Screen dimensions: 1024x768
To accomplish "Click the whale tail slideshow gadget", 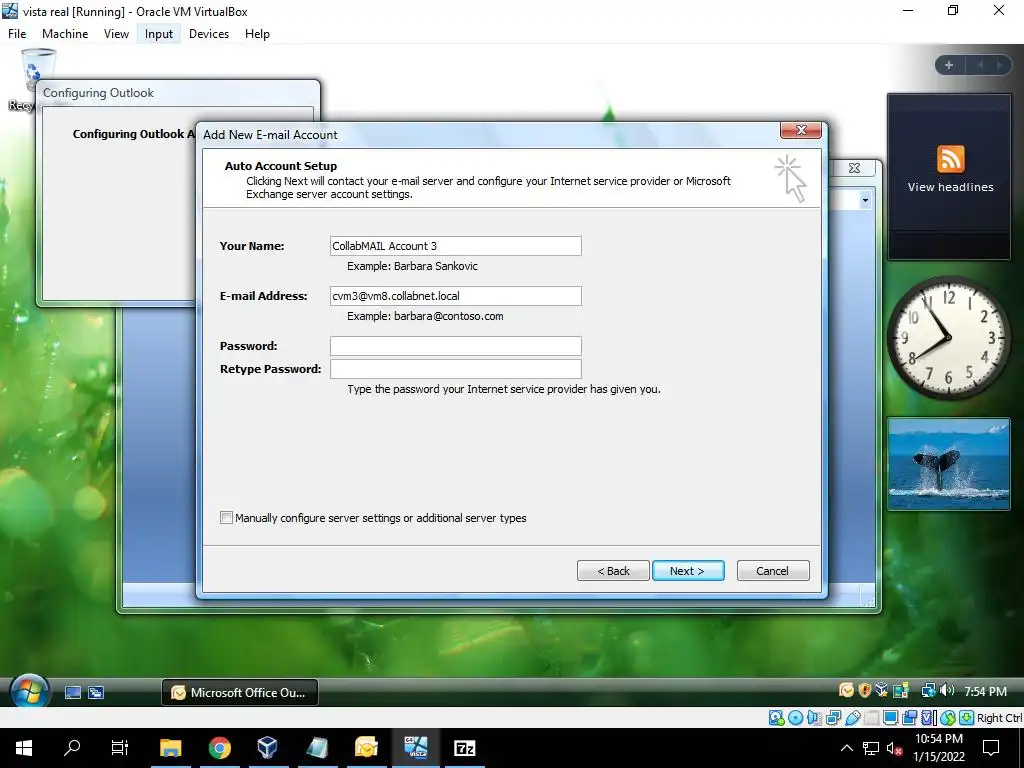I will point(949,464).
